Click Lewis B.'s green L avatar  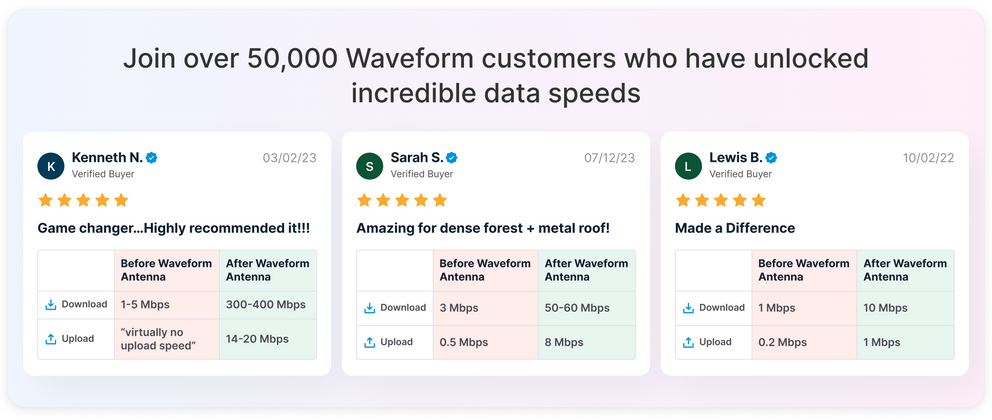pos(689,165)
